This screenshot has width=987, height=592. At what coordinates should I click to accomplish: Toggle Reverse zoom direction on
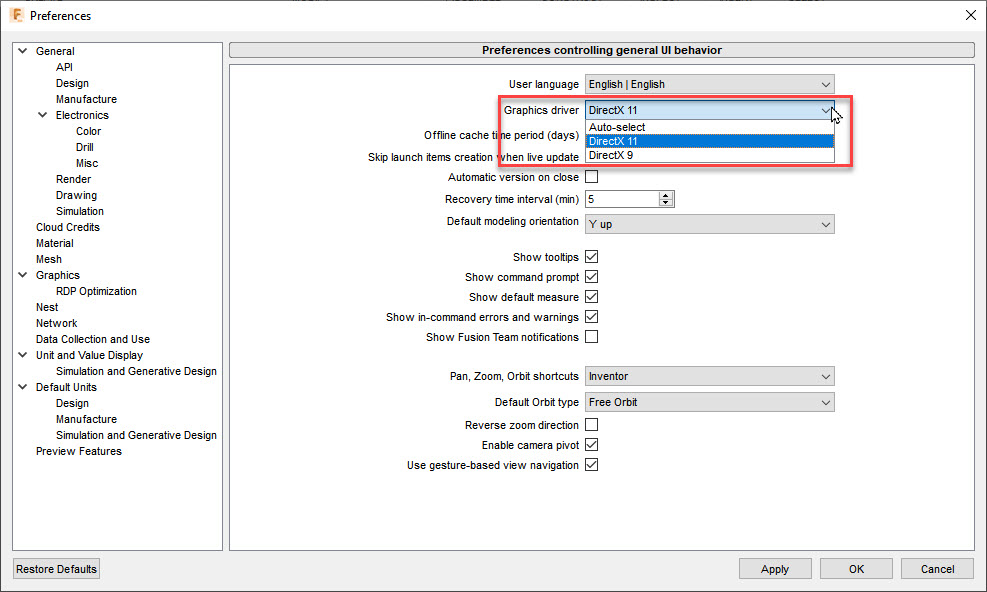point(591,424)
